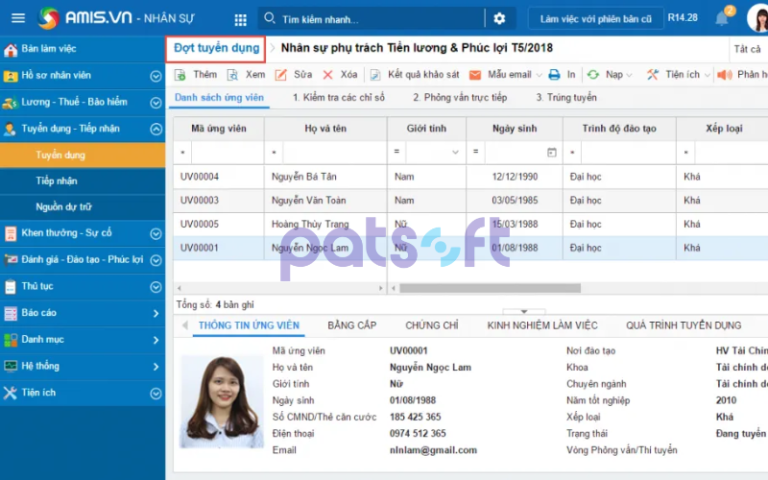Expand Lương - Thuế - Bảo hiểm section

156,102
